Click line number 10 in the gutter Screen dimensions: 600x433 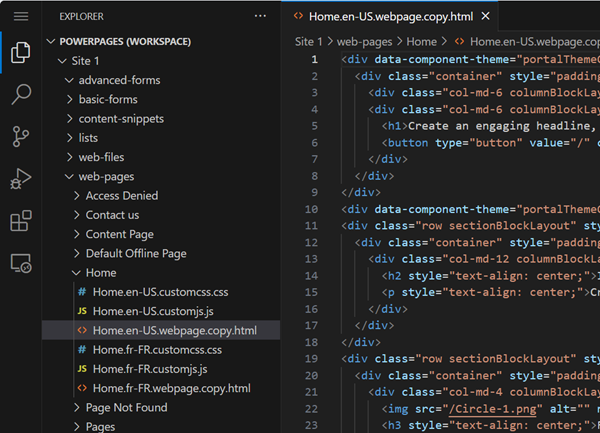pyautogui.click(x=312, y=209)
